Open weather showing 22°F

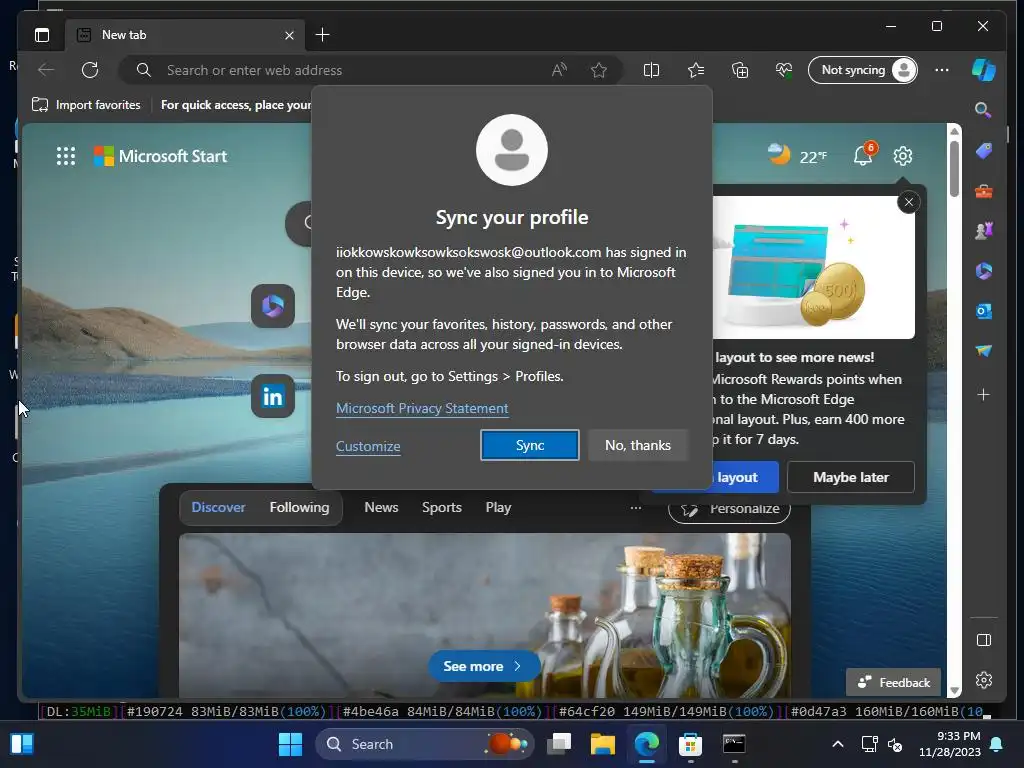point(797,155)
